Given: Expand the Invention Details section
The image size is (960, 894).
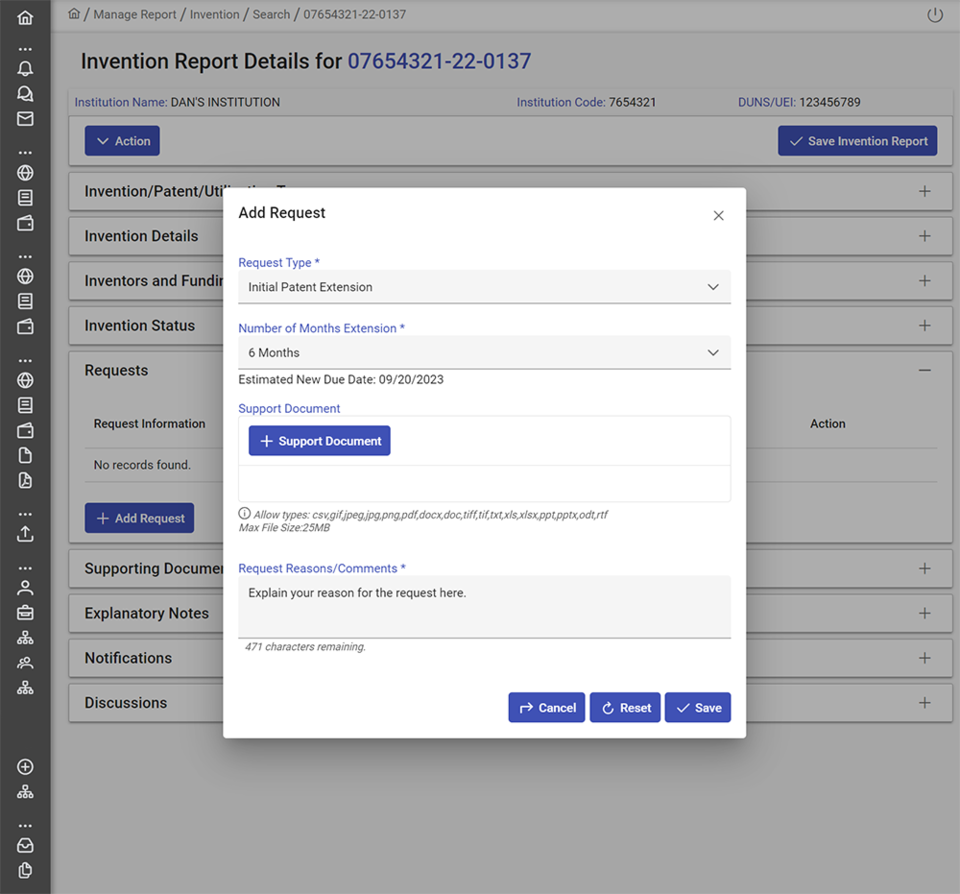Looking at the screenshot, I should (x=924, y=236).
